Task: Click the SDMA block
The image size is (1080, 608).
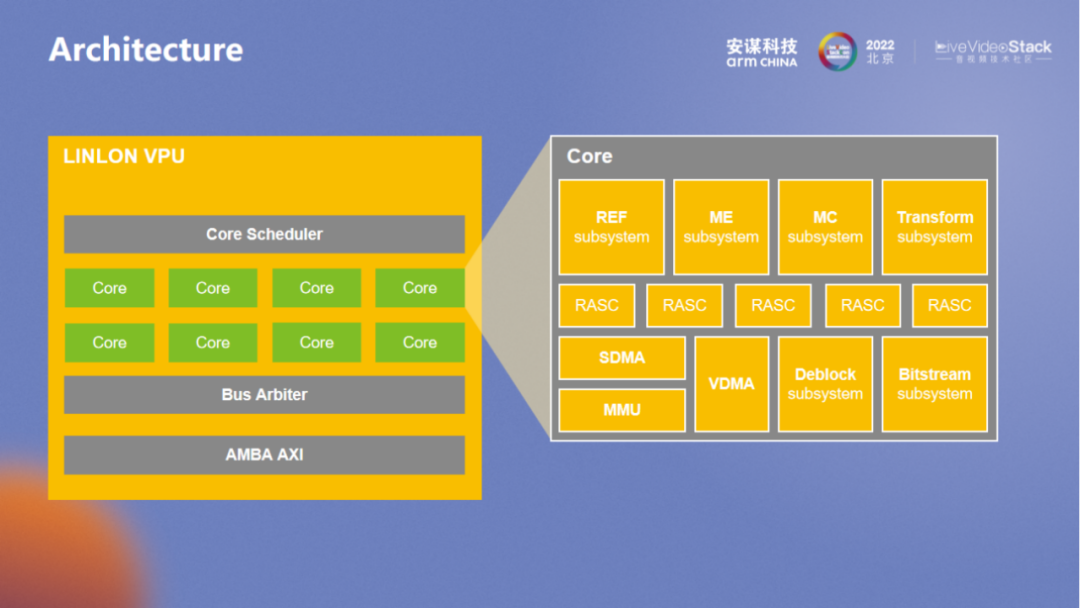Action: [622, 358]
